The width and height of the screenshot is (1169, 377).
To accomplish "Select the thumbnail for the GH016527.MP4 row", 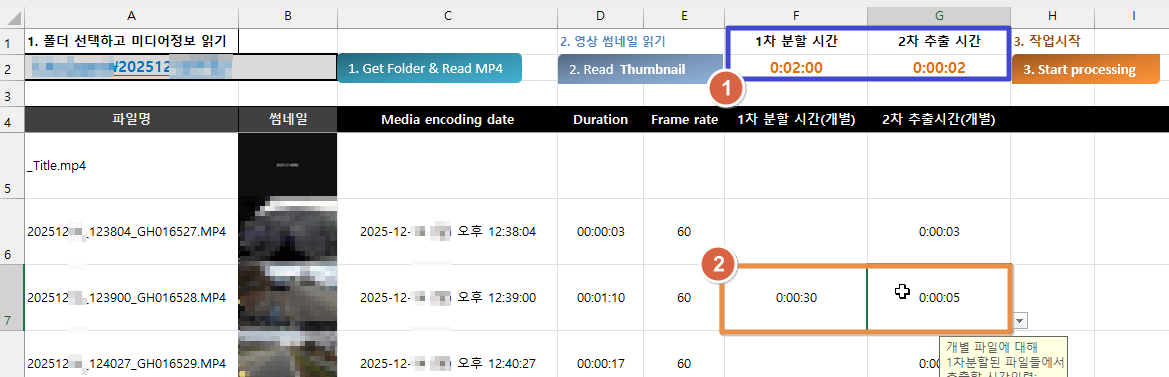I will tap(288, 231).
